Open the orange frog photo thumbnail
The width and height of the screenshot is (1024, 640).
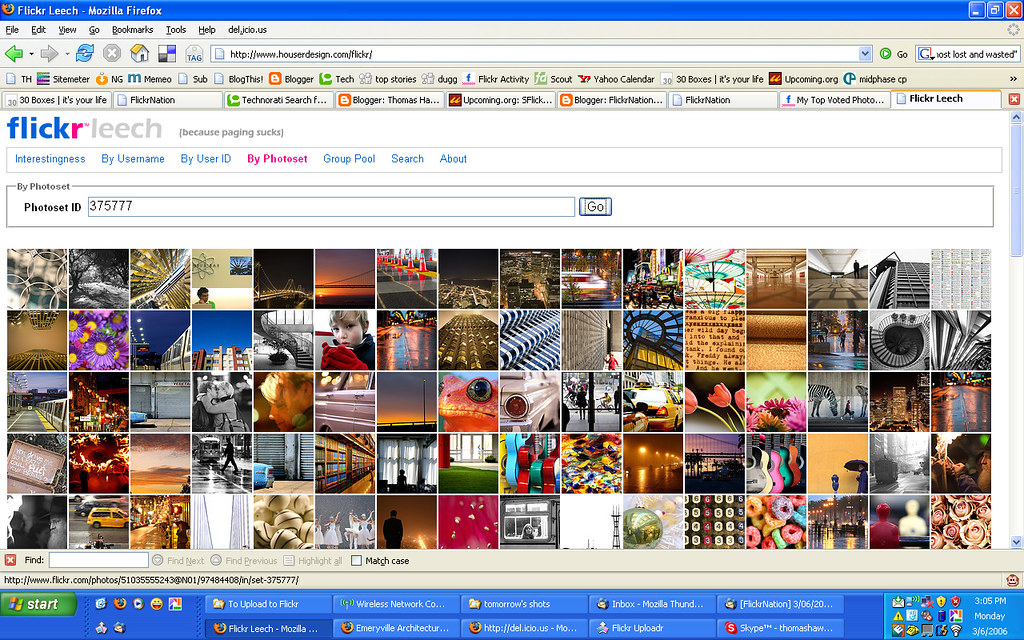pos(468,402)
